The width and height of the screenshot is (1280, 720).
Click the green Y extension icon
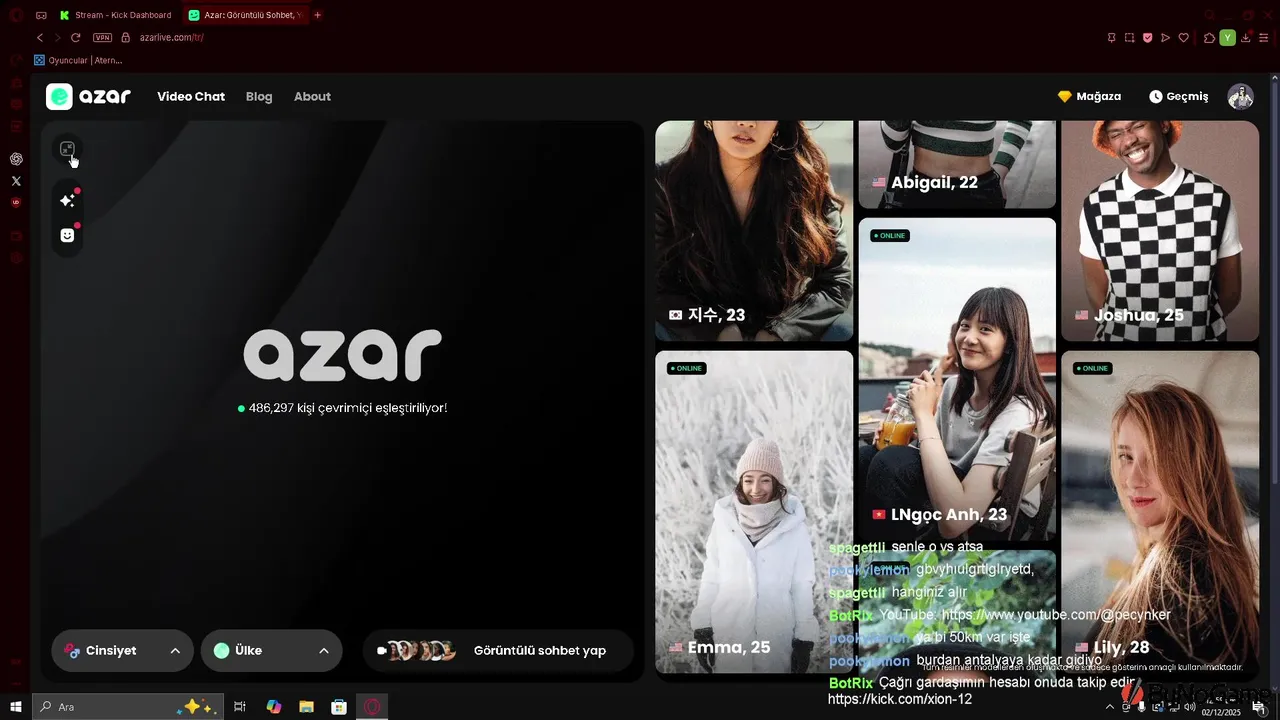[x=1227, y=38]
